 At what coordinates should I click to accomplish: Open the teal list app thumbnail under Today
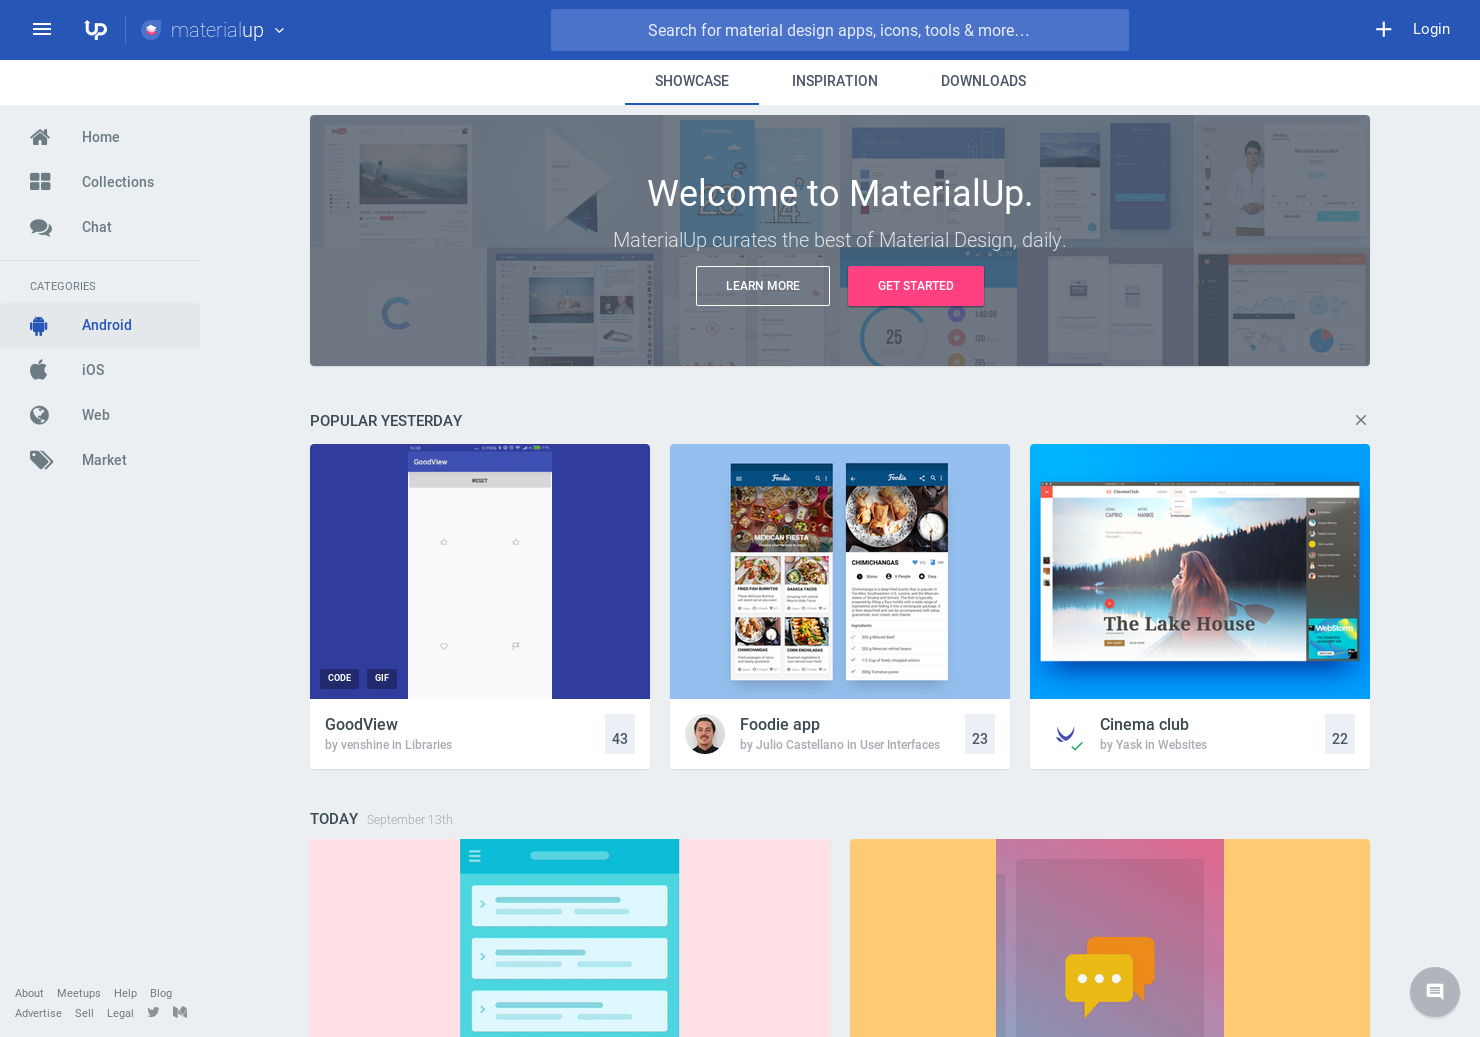coord(570,938)
